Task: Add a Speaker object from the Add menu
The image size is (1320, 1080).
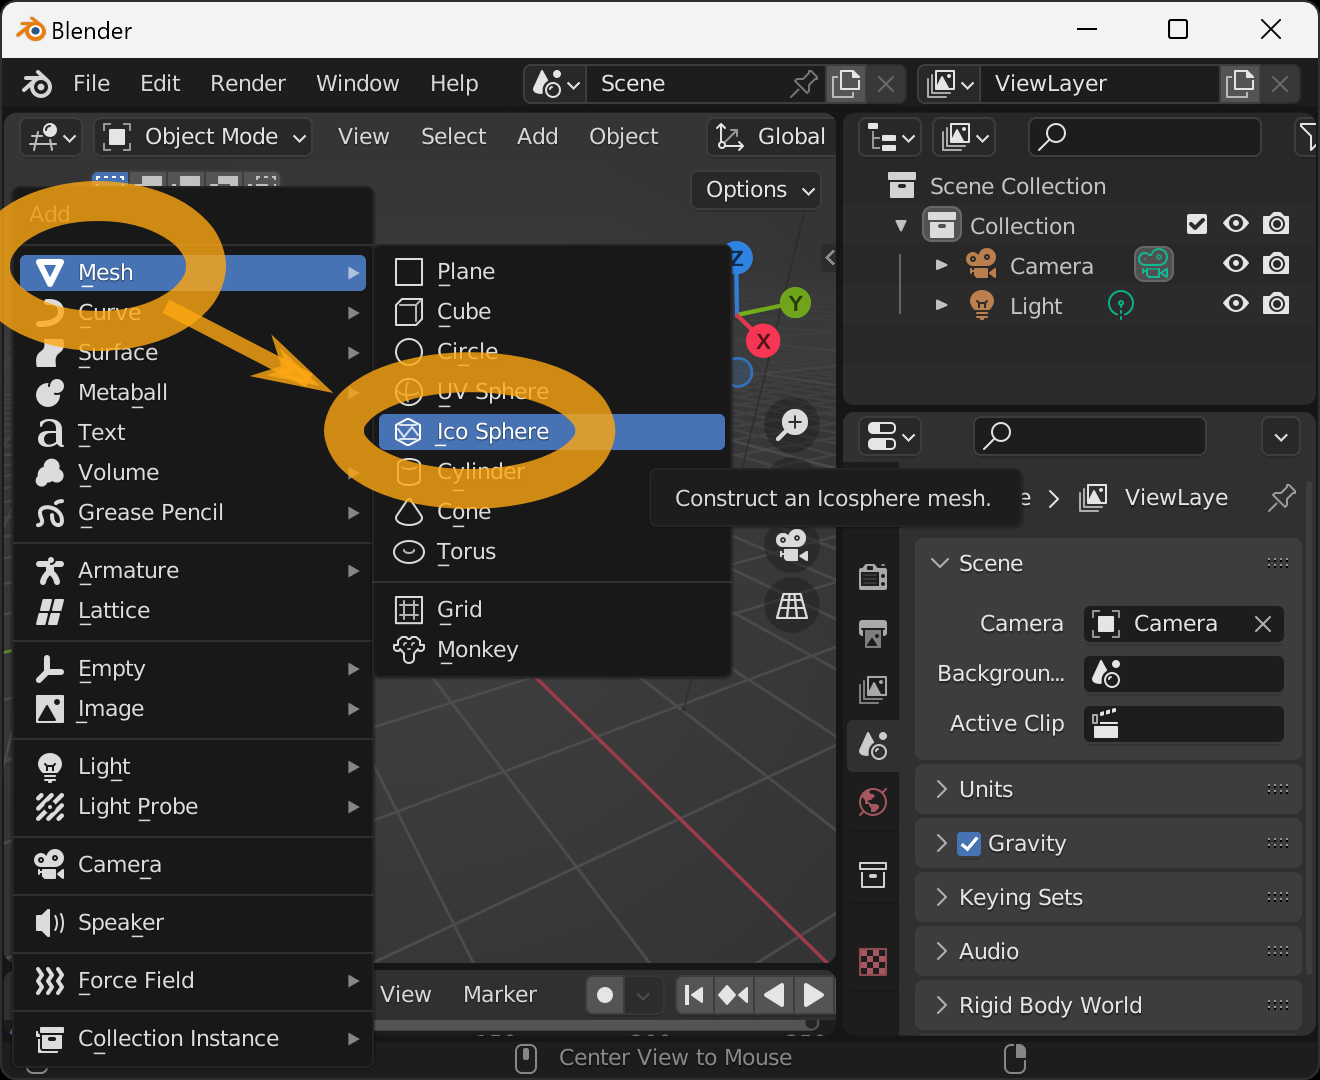Action: (x=193, y=923)
